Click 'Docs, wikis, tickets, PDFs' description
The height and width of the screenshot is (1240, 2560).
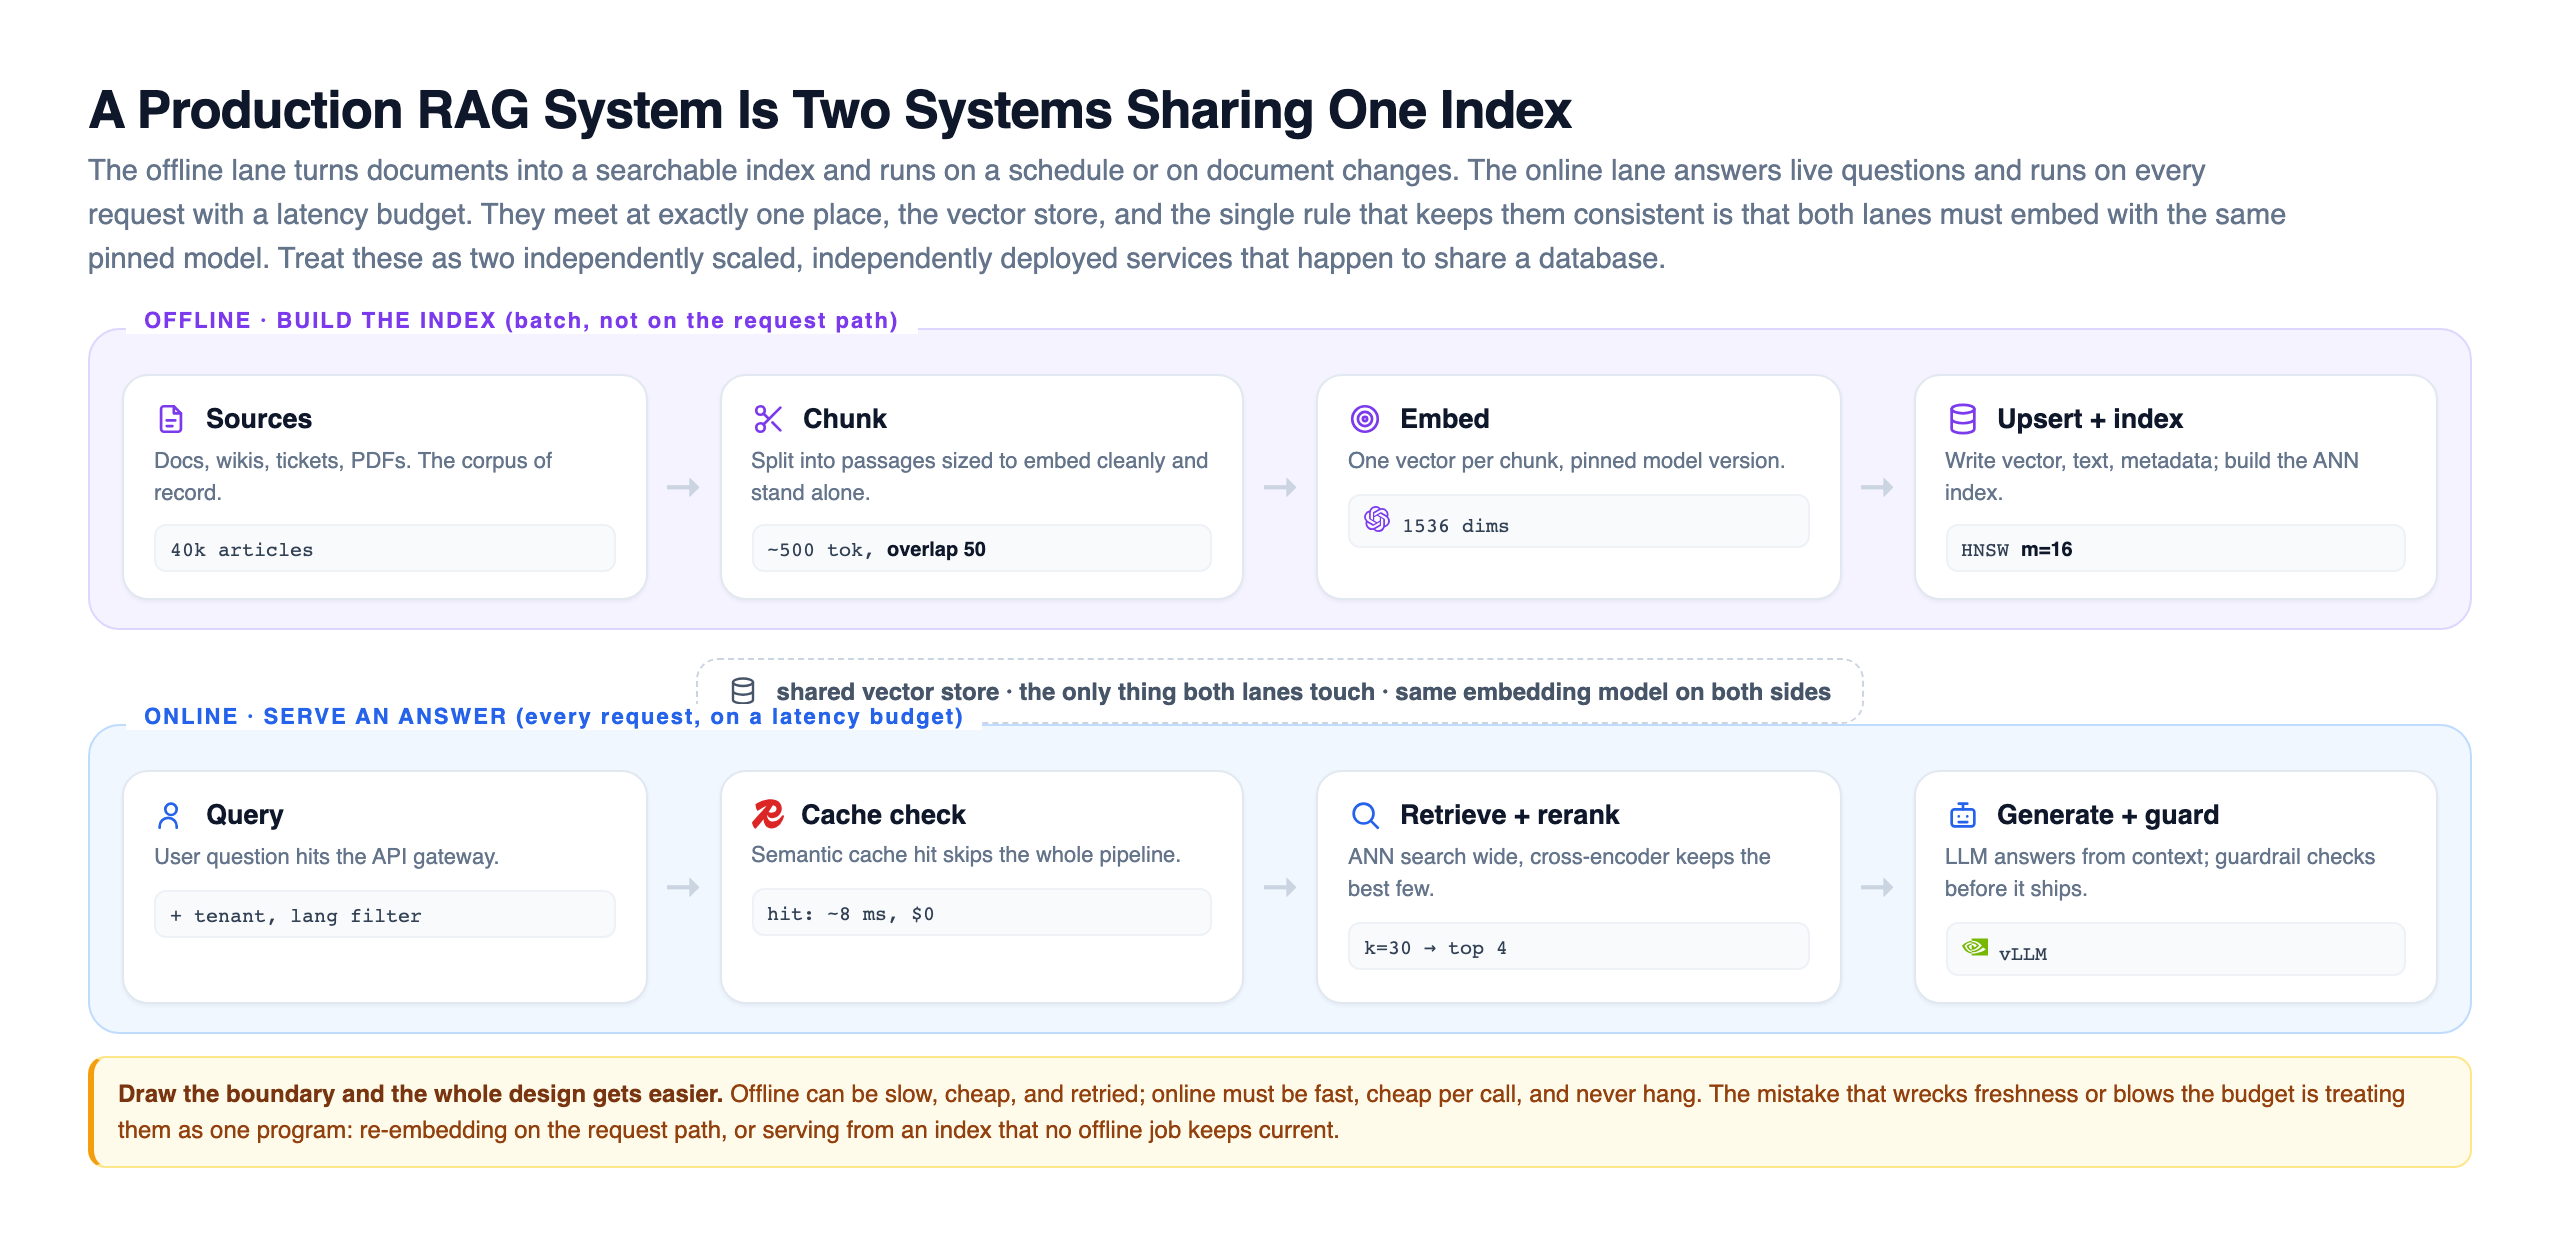point(352,477)
